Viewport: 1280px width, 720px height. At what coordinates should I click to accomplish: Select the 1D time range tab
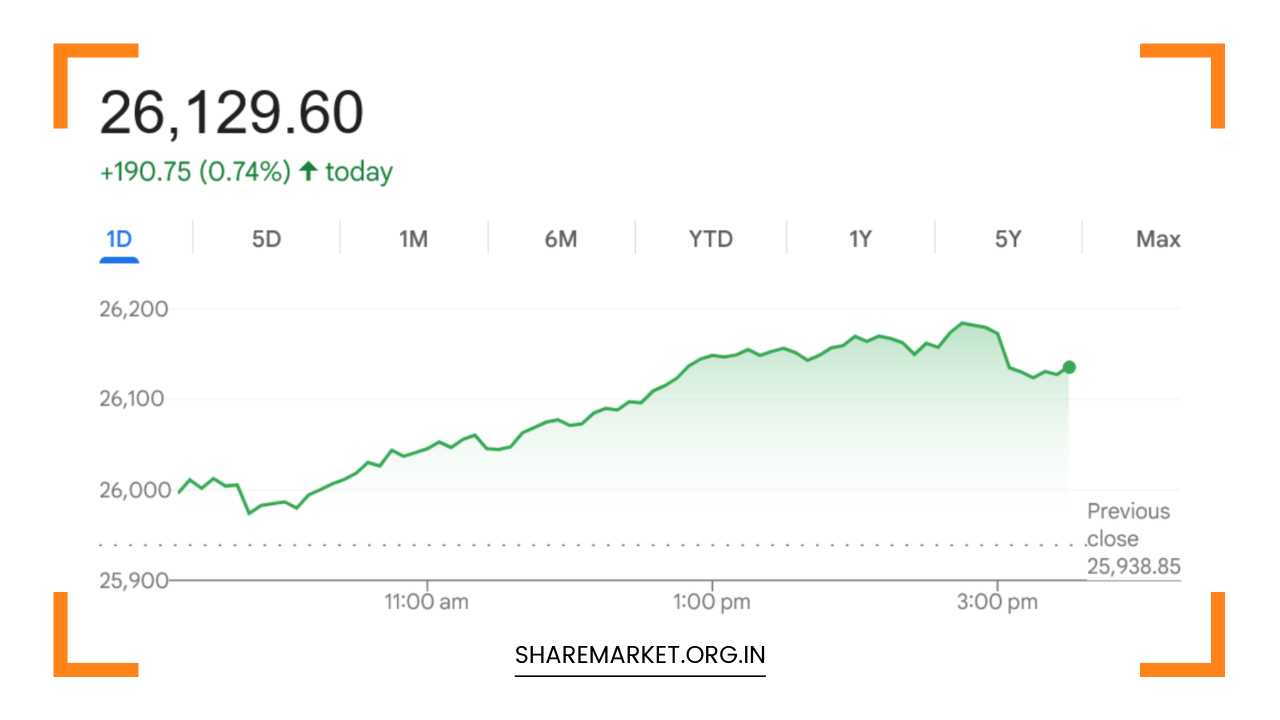pos(119,239)
